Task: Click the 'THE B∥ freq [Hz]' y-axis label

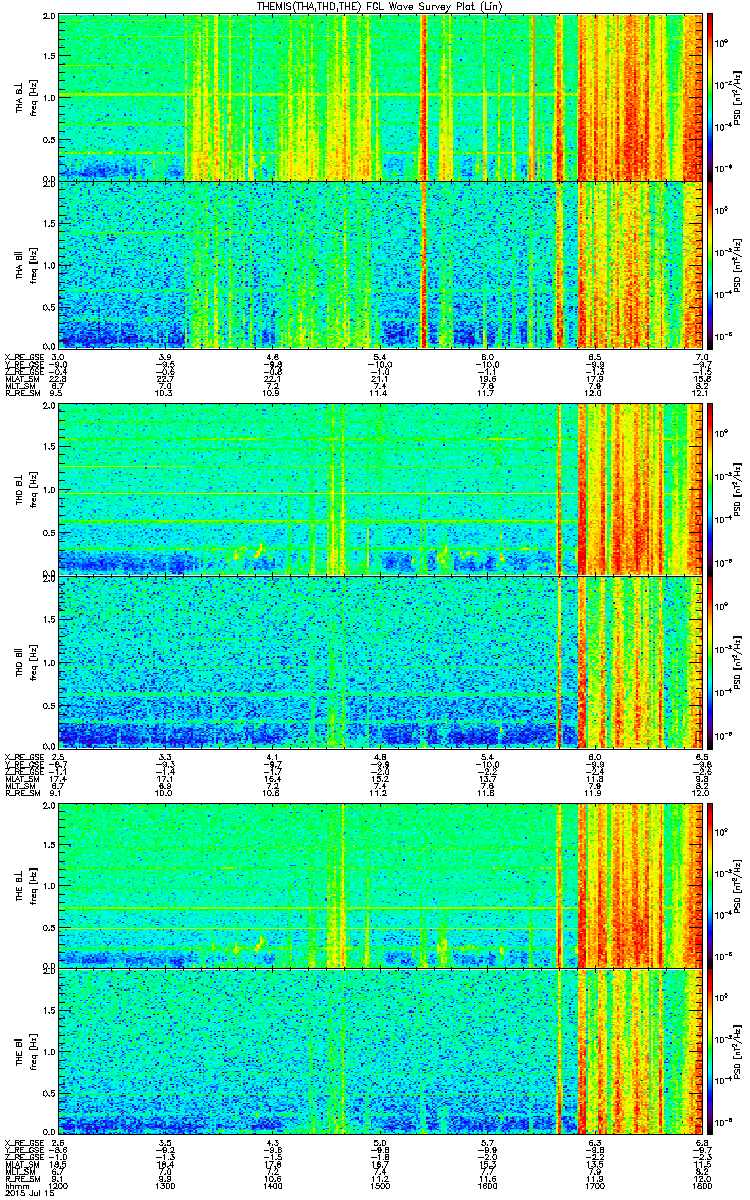Action: [25, 1053]
